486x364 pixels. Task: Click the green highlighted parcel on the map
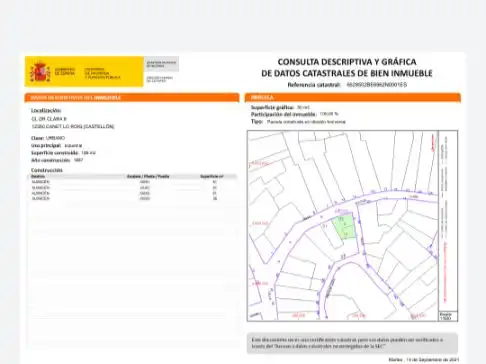[x=344, y=227]
